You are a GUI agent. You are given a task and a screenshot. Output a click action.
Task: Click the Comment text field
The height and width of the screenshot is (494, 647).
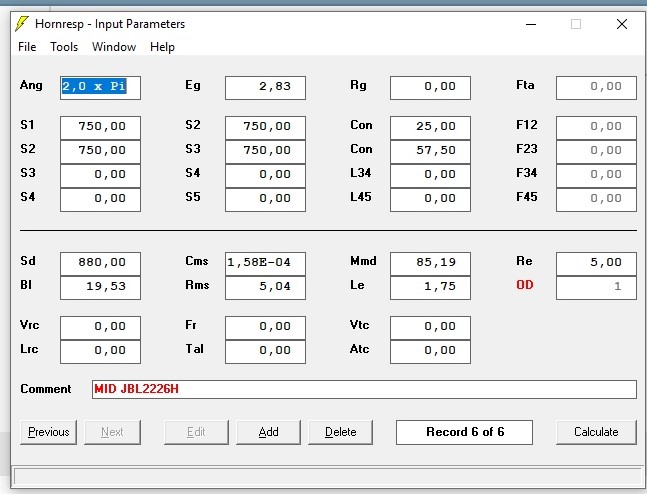(364, 389)
